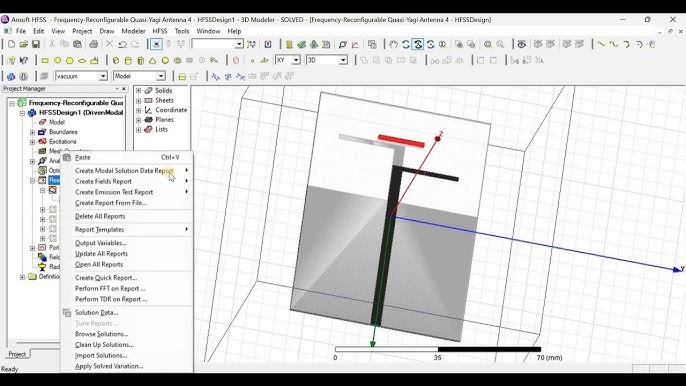Draw an ellipse with the ellipse tool
The image size is (686, 386).
pos(82,60)
